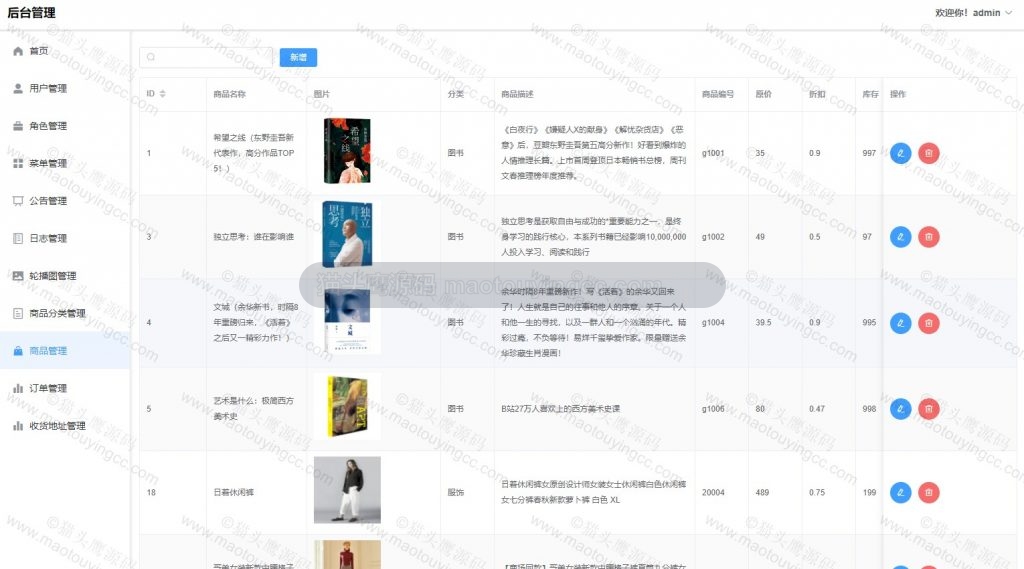Viewport: 1024px width, 569px height.
Task: Click the 折扣 column header
Action: point(817,94)
